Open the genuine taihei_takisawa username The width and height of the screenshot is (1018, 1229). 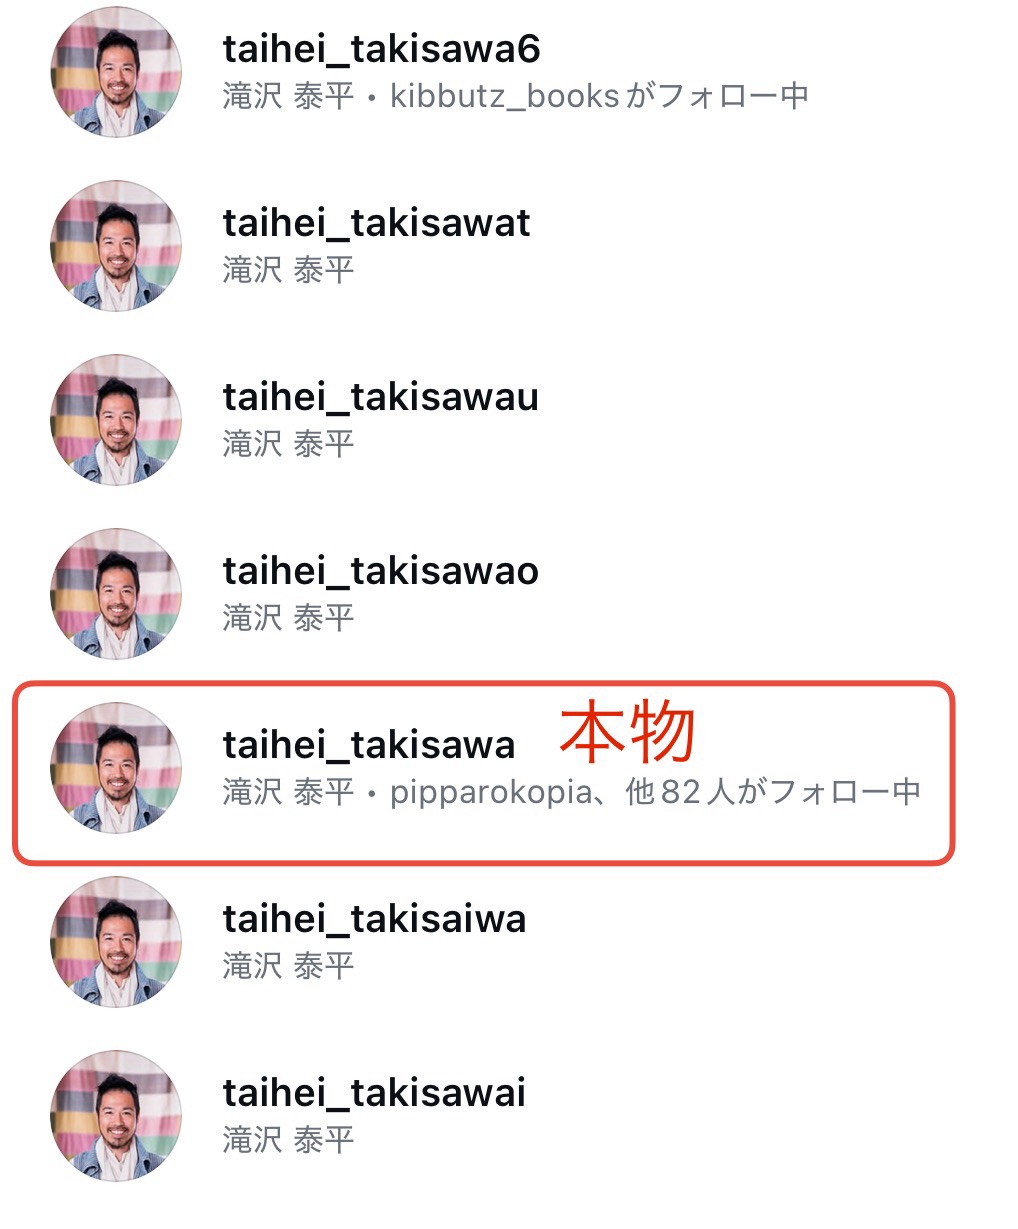point(369,745)
